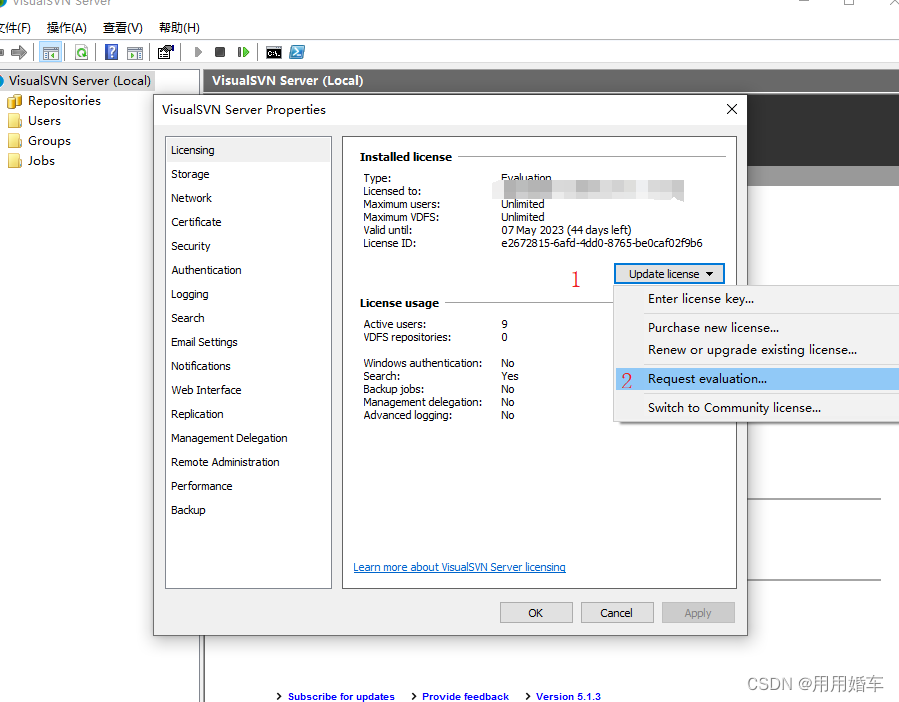Image resolution: width=899 pixels, height=702 pixels.
Task: Select the Replication settings page
Action: click(x=248, y=414)
